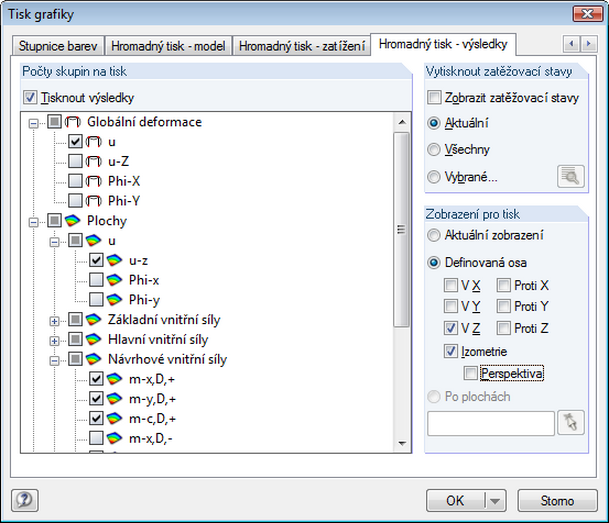Expand the Základní vnitřní síly node
Viewport: 609px width, 523px height.
(55, 321)
